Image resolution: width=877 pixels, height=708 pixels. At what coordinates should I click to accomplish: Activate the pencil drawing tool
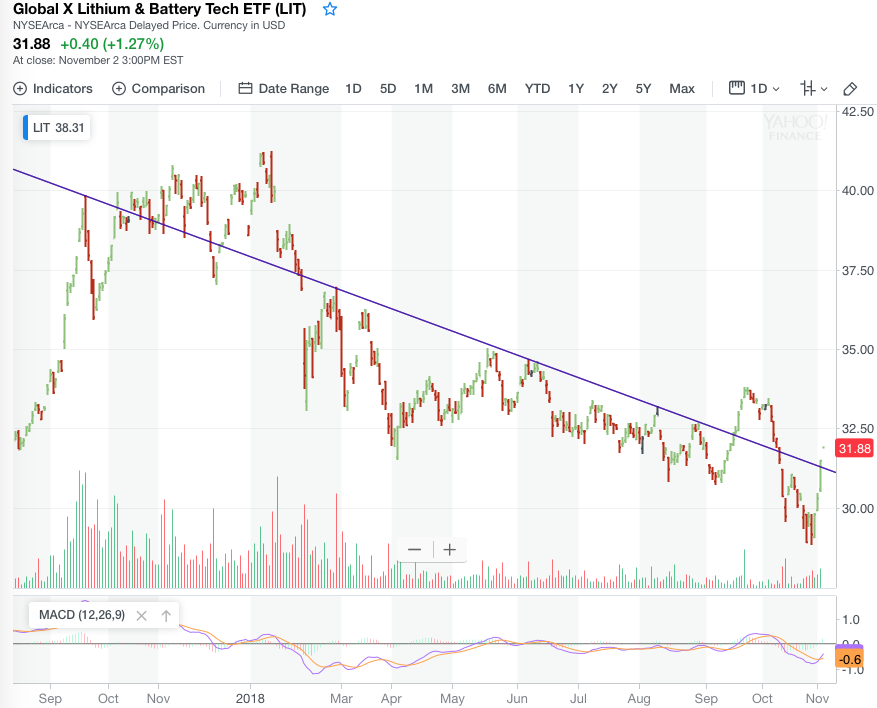(850, 88)
